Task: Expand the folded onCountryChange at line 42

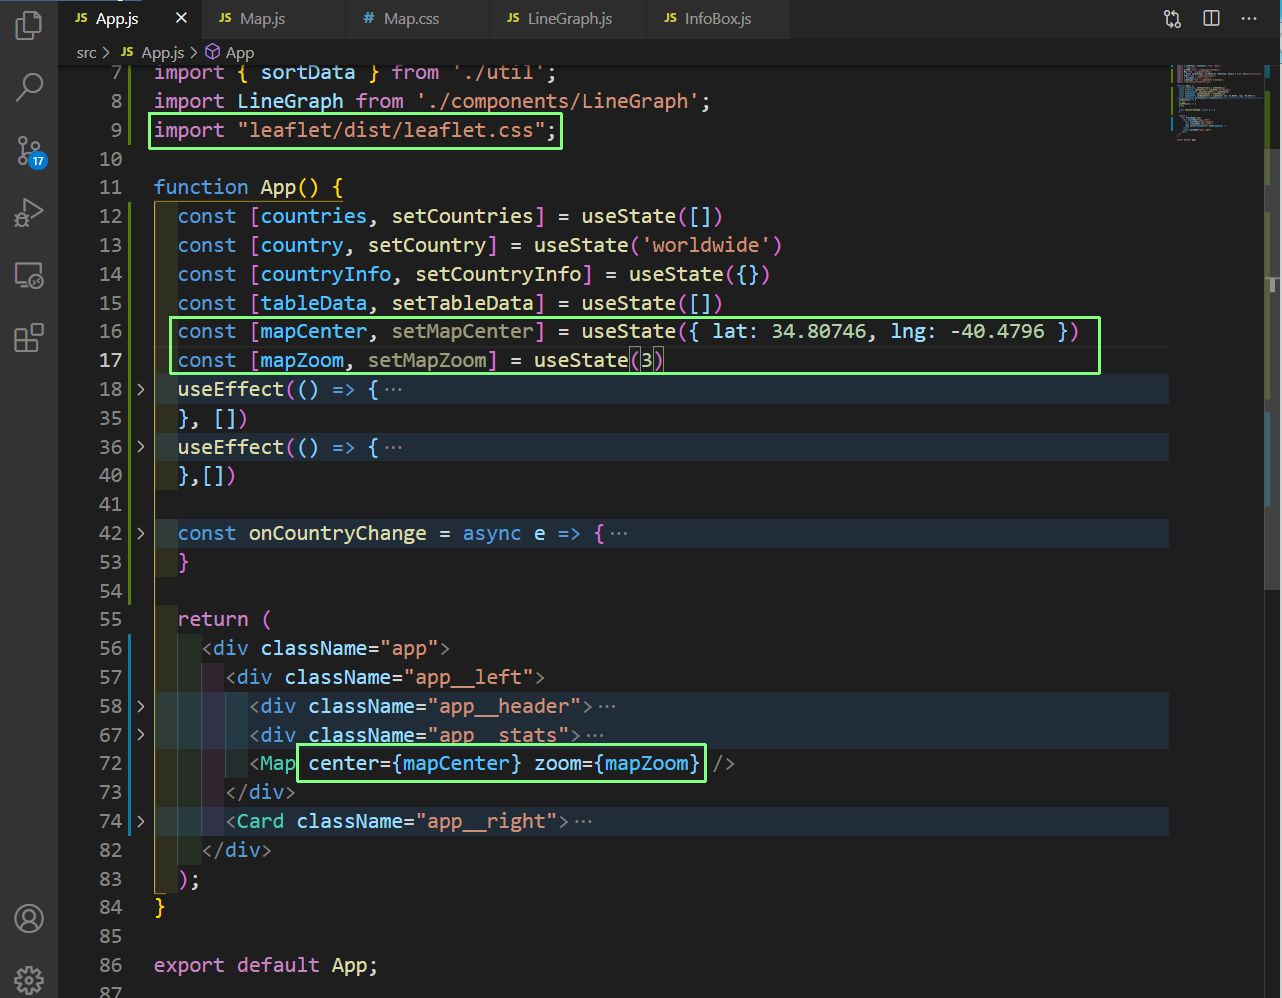Action: click(141, 533)
